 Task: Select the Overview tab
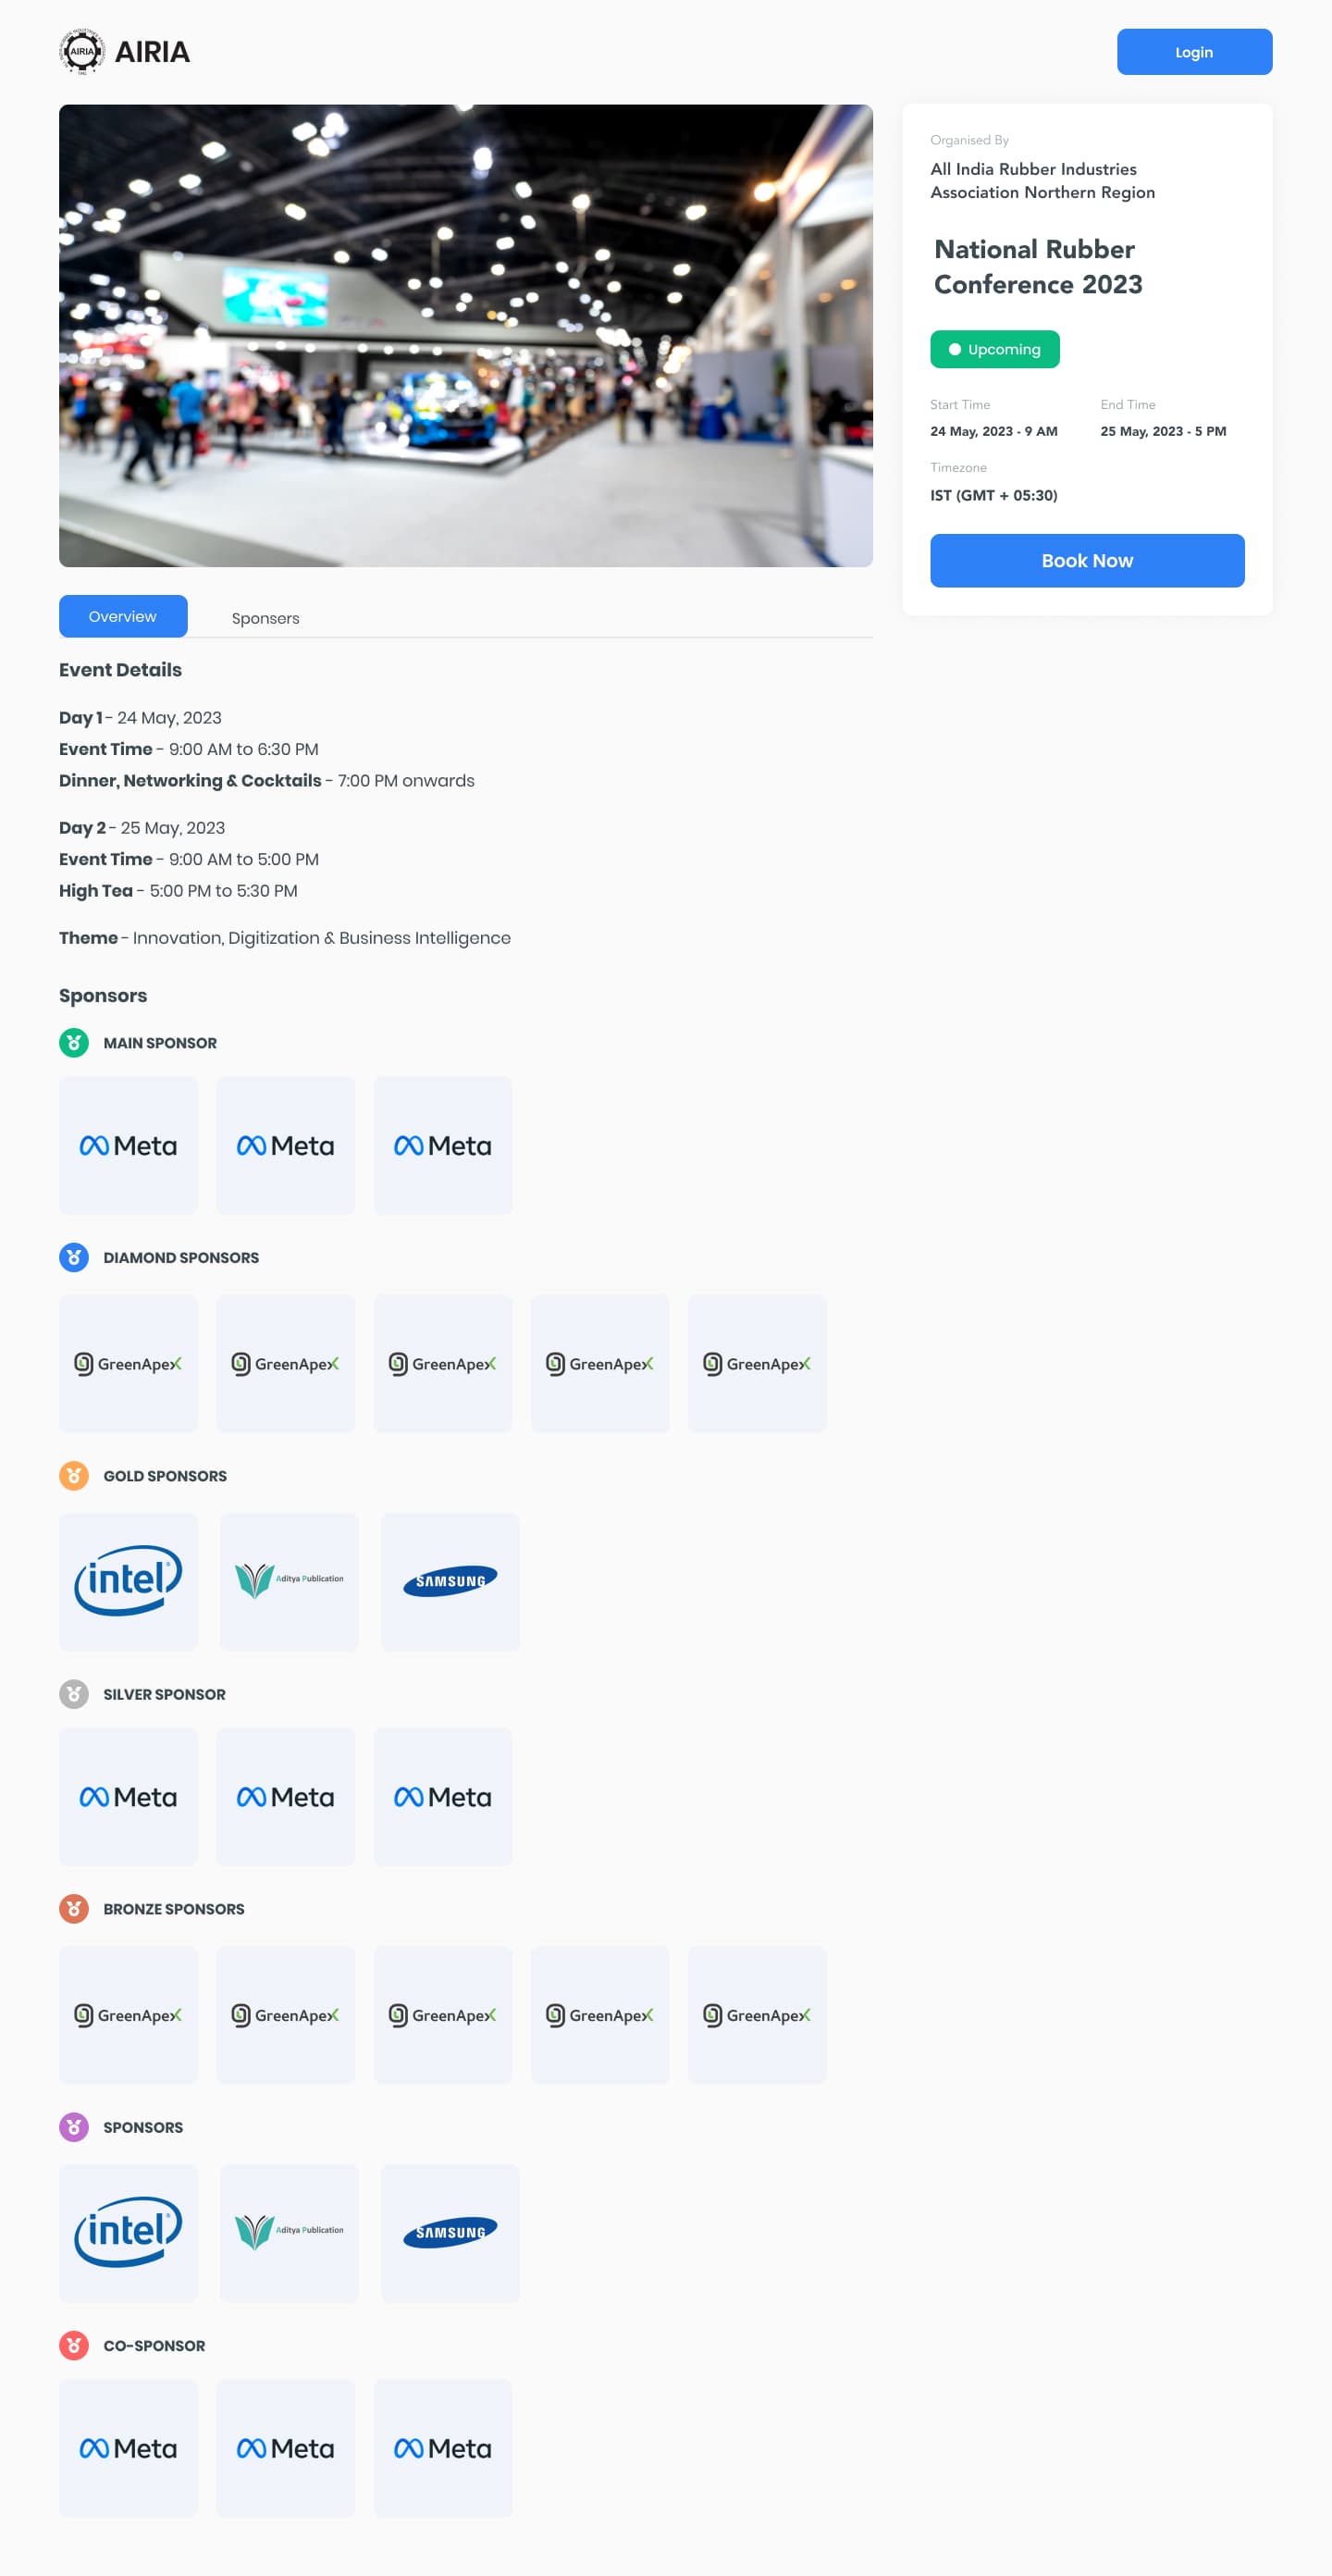(x=123, y=616)
